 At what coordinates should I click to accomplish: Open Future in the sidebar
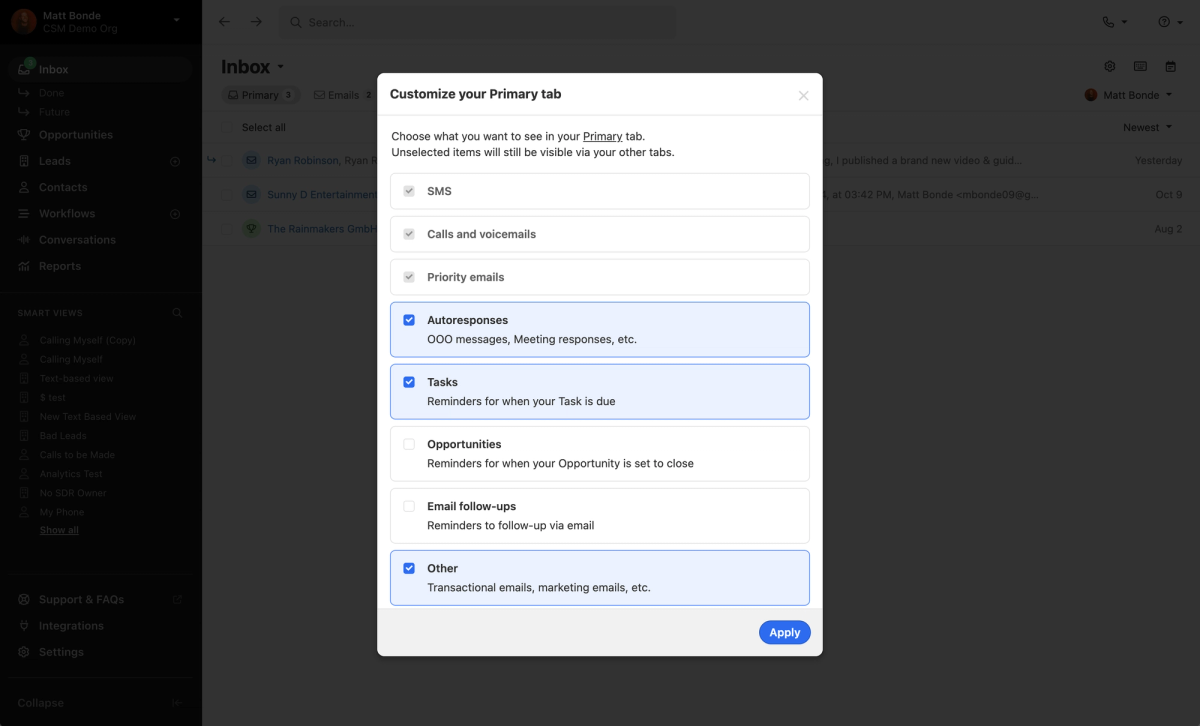click(x=54, y=112)
